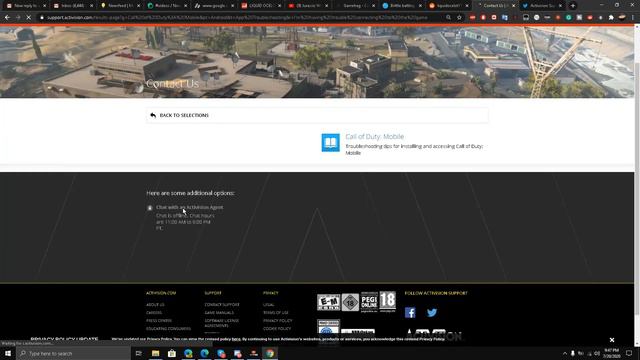
Task: Open Software License Agreements footer link
Action: 222,323
